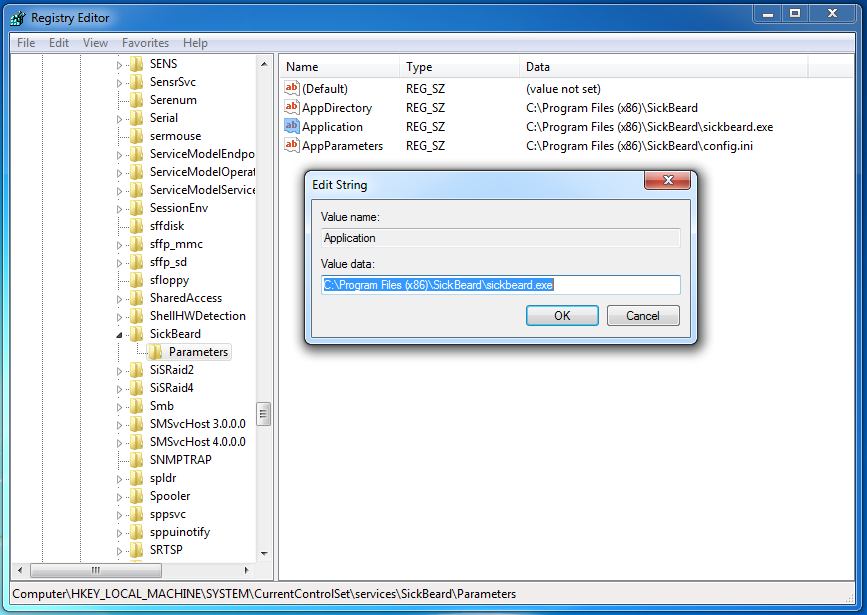Click the Spooler folder icon
The image size is (867, 615).
pos(137,496)
